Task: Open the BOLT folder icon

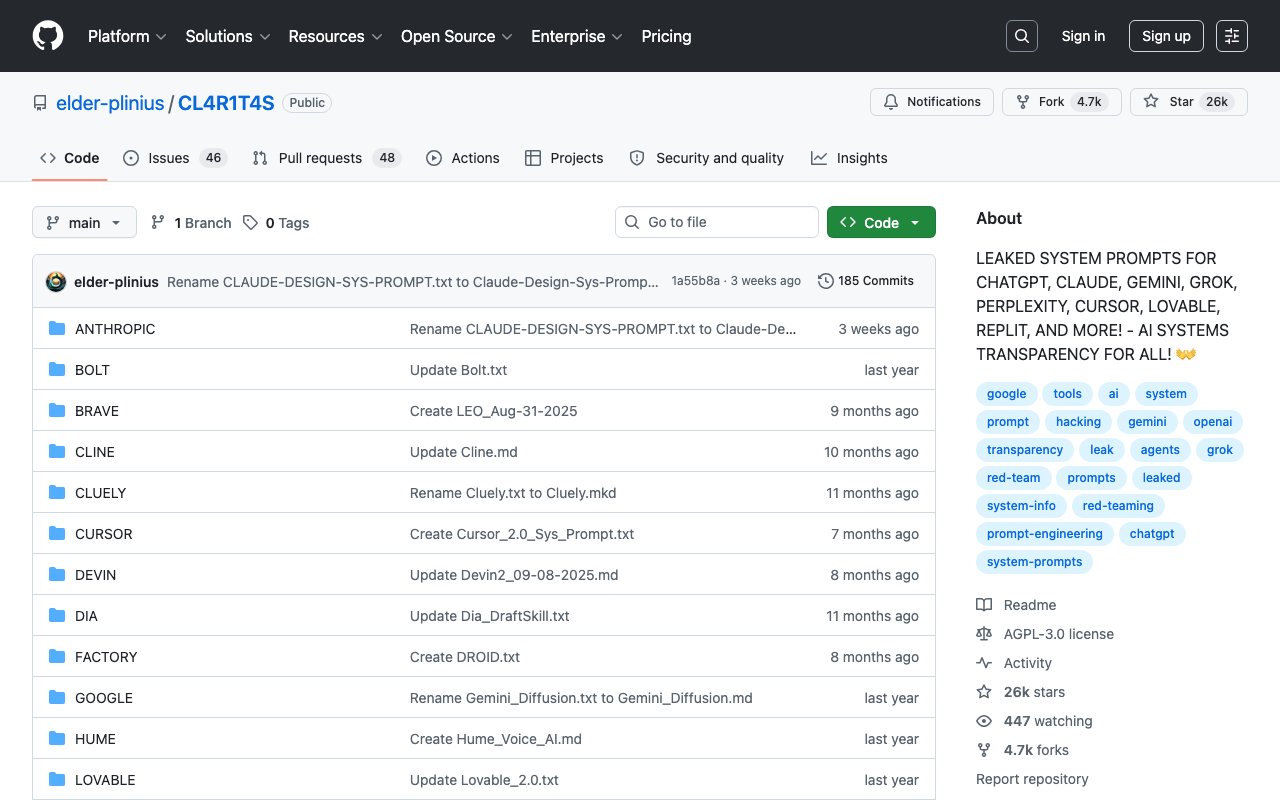Action: pos(57,370)
